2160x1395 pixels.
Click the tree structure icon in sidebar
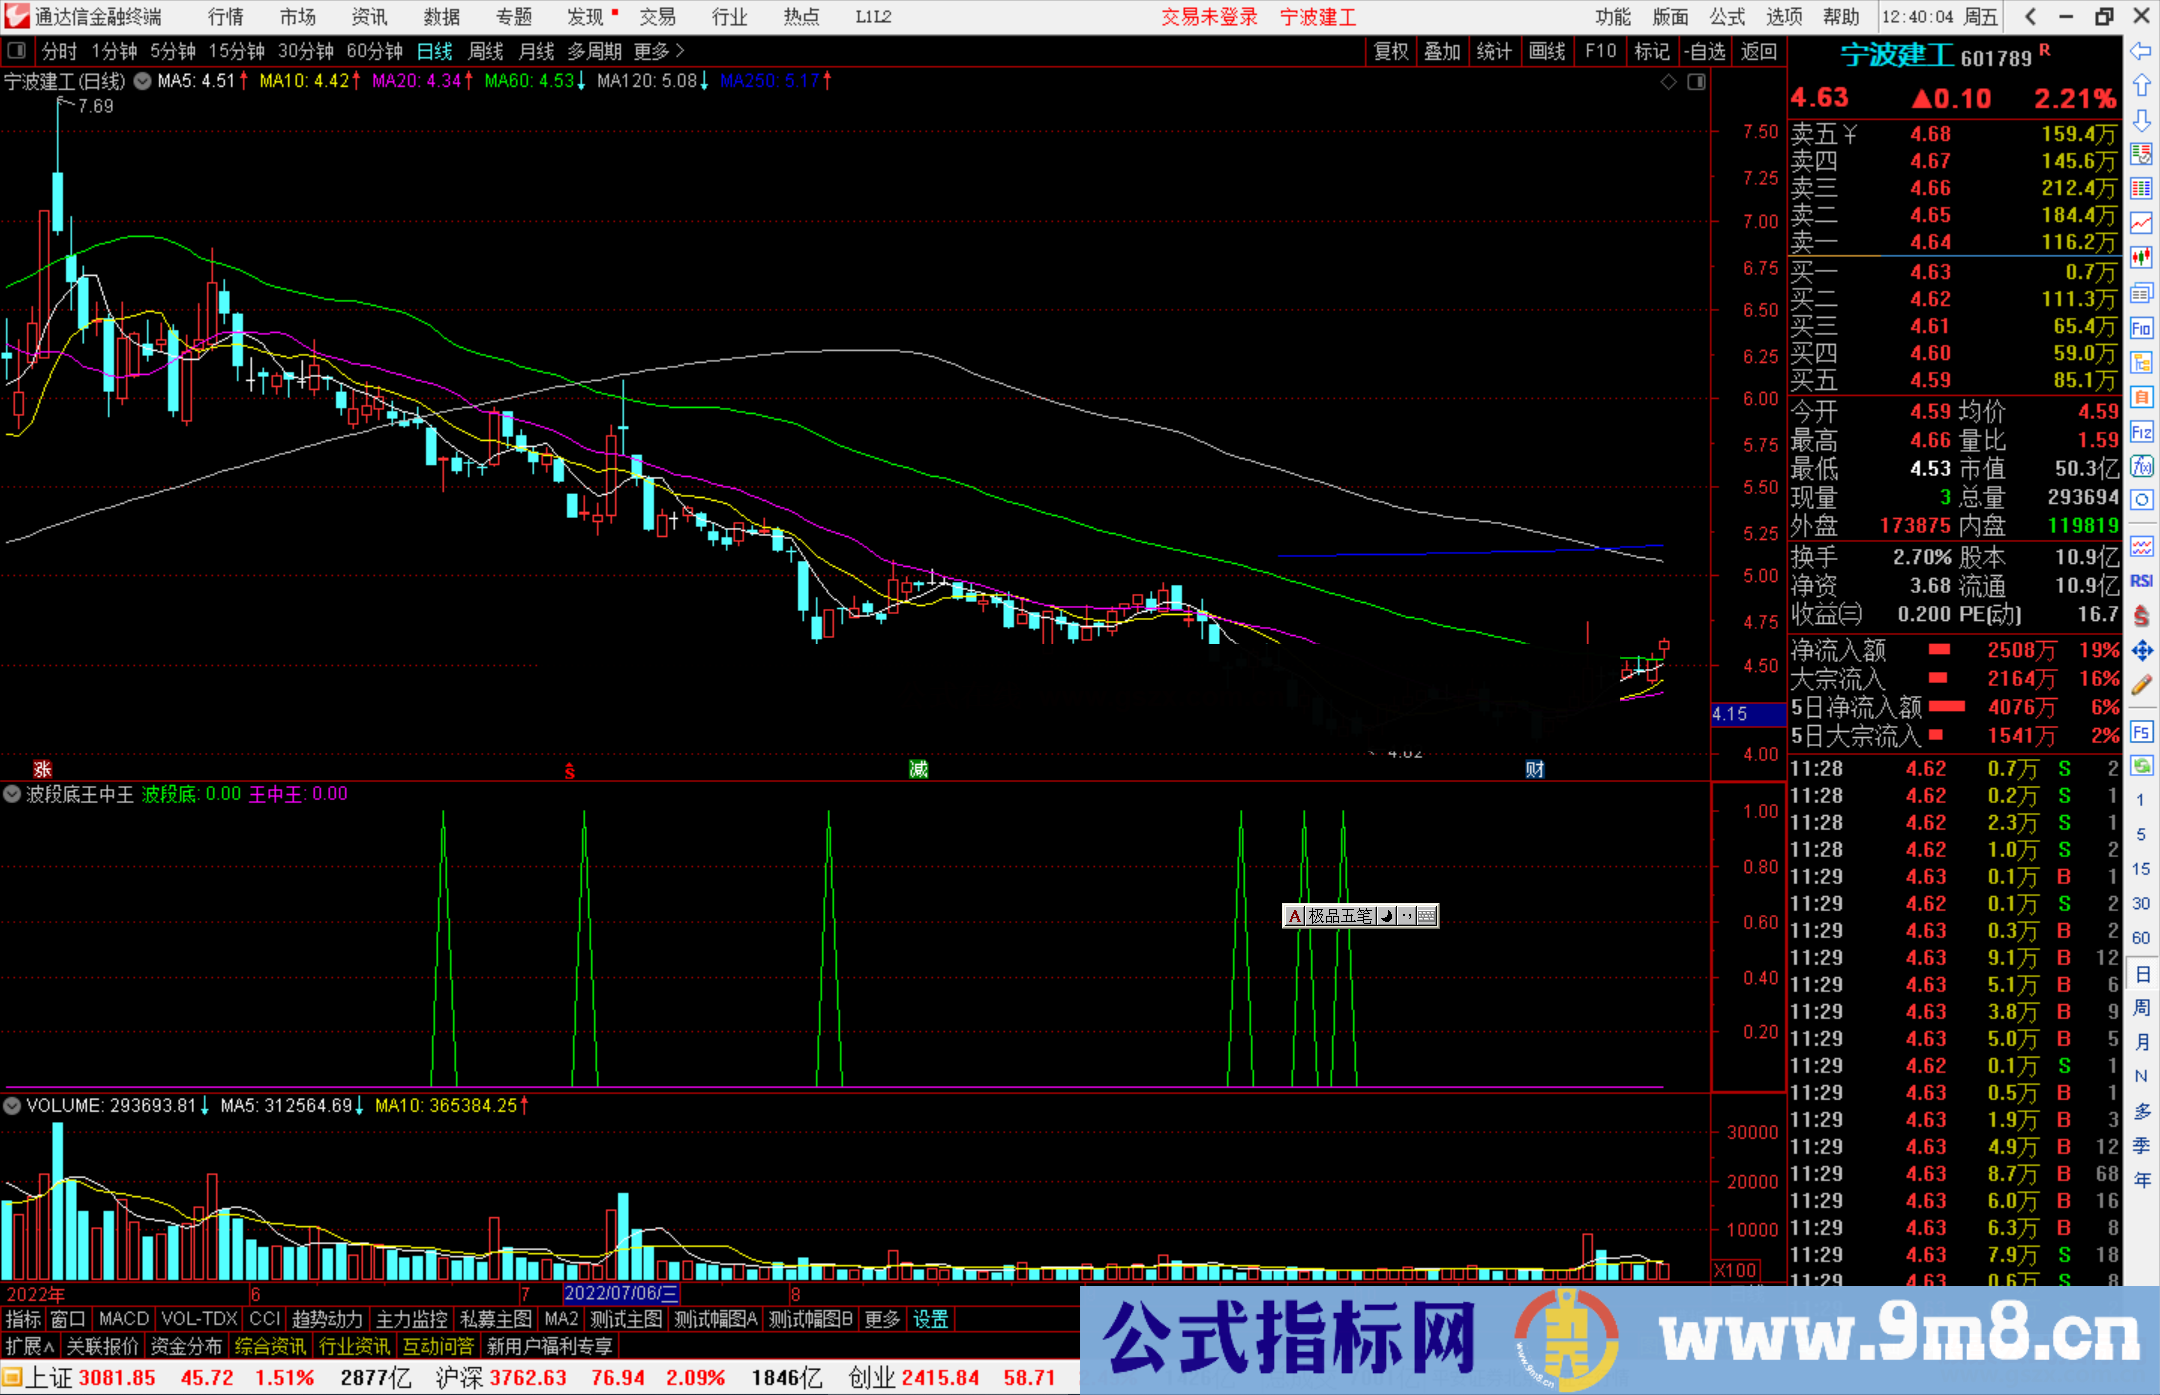tap(2141, 362)
